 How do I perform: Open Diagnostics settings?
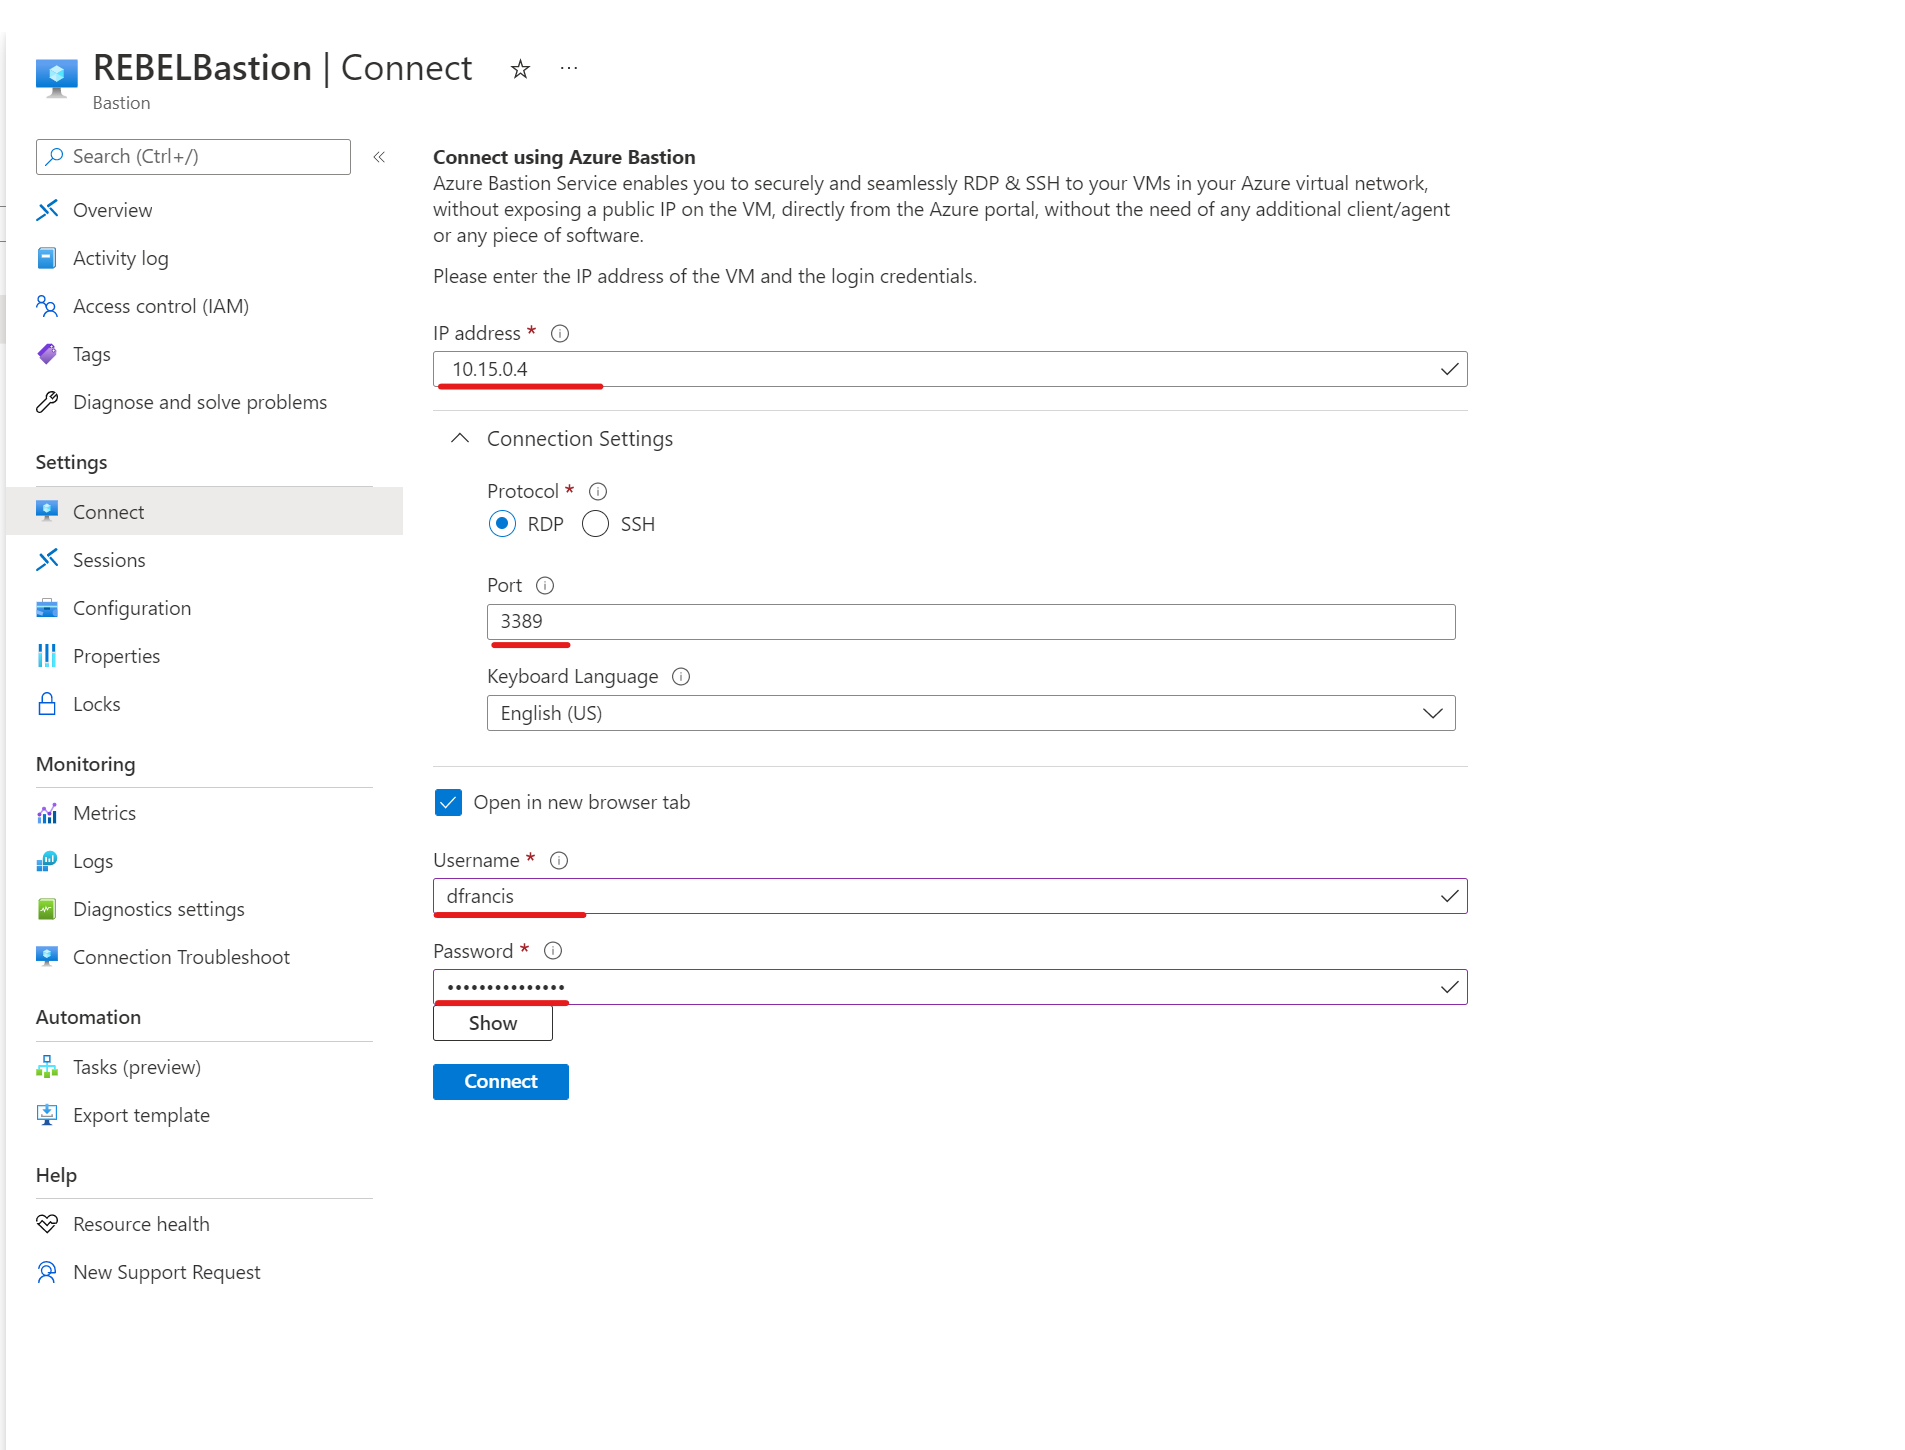158,908
